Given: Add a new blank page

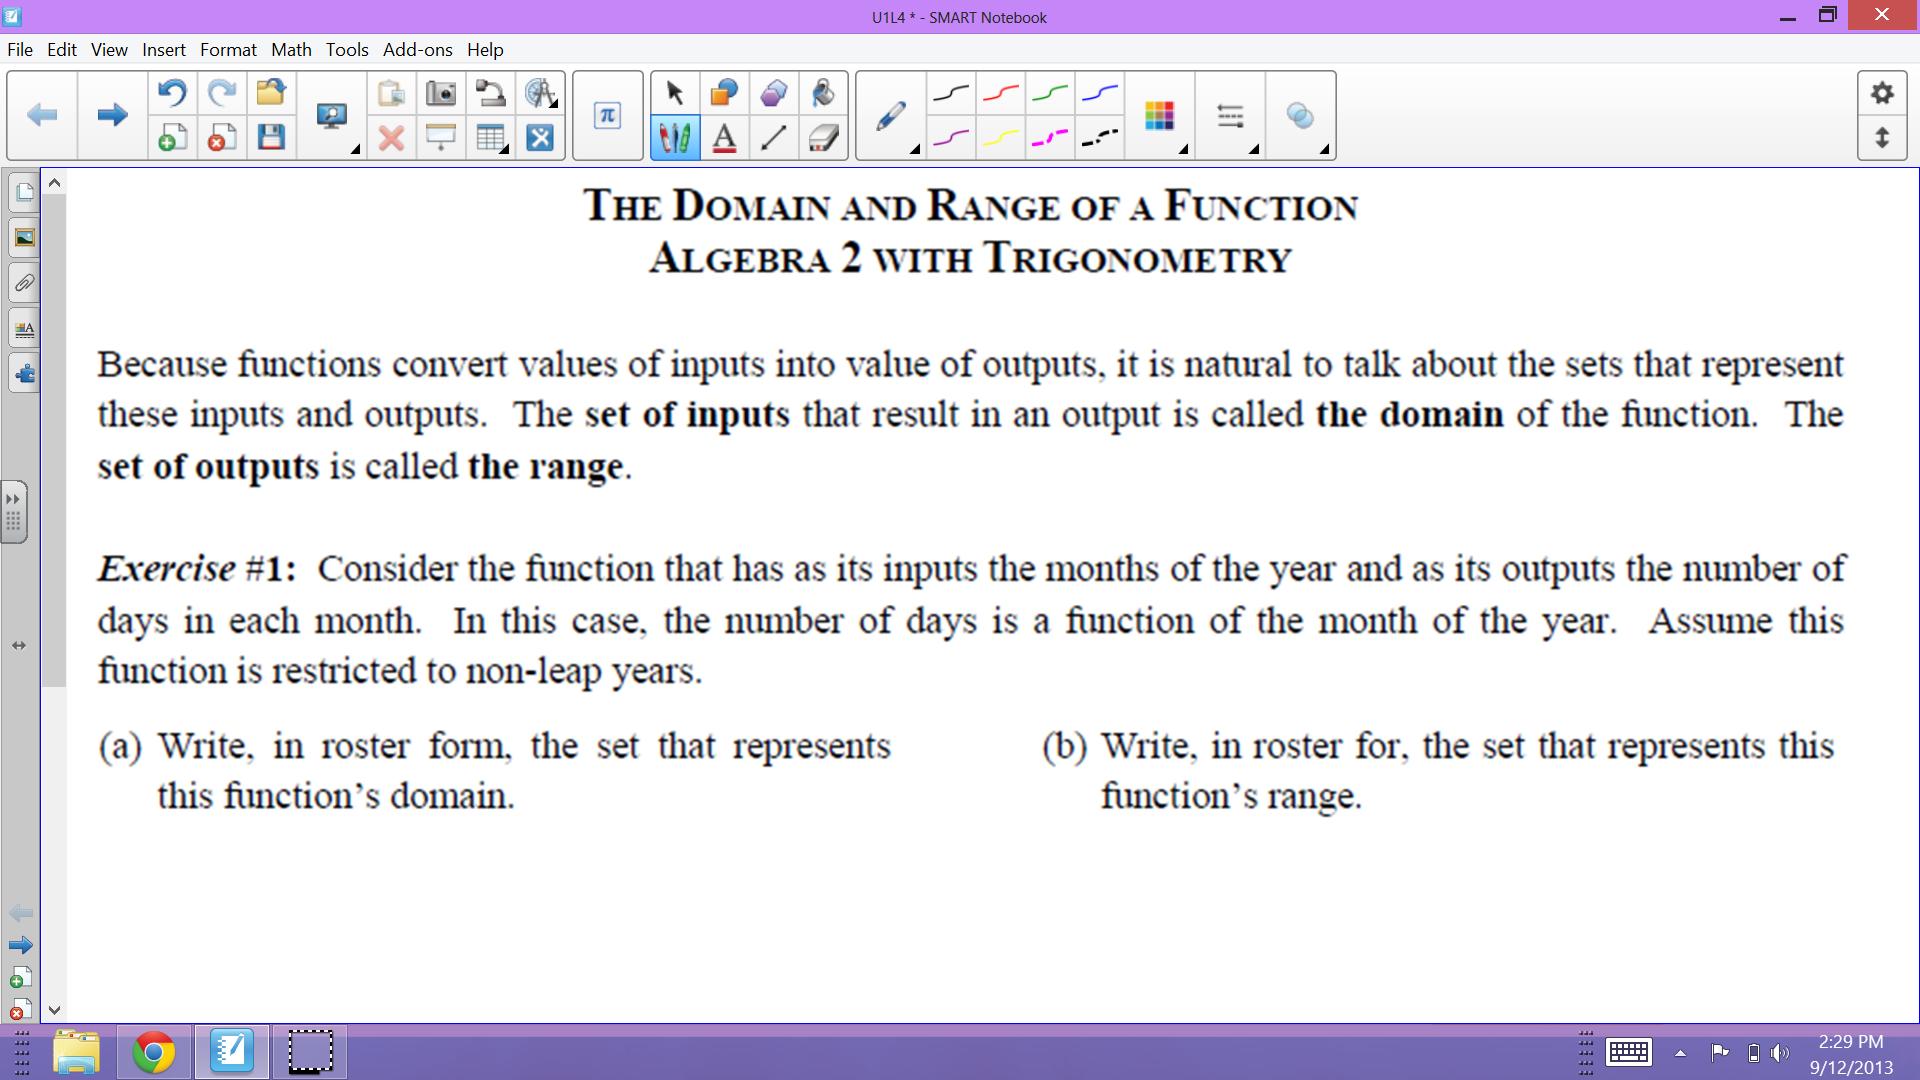Looking at the screenshot, I should tap(172, 139).
